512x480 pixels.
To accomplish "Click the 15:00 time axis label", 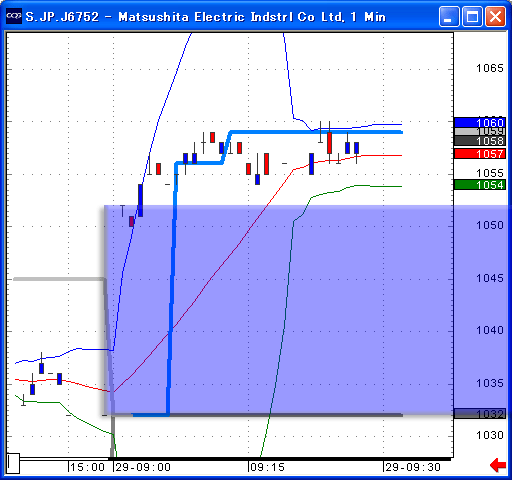I will click(87, 467).
